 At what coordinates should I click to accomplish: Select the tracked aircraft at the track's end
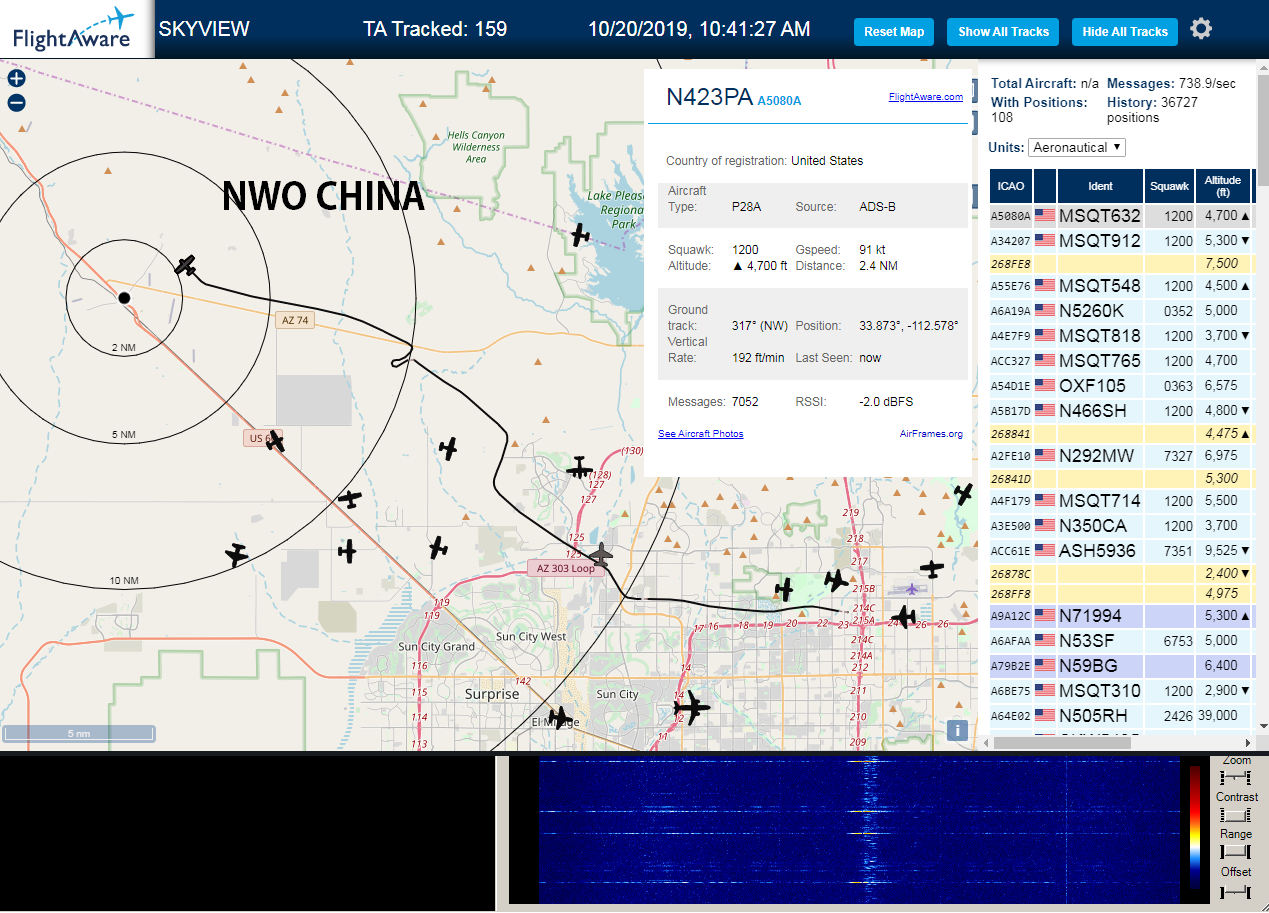[186, 265]
